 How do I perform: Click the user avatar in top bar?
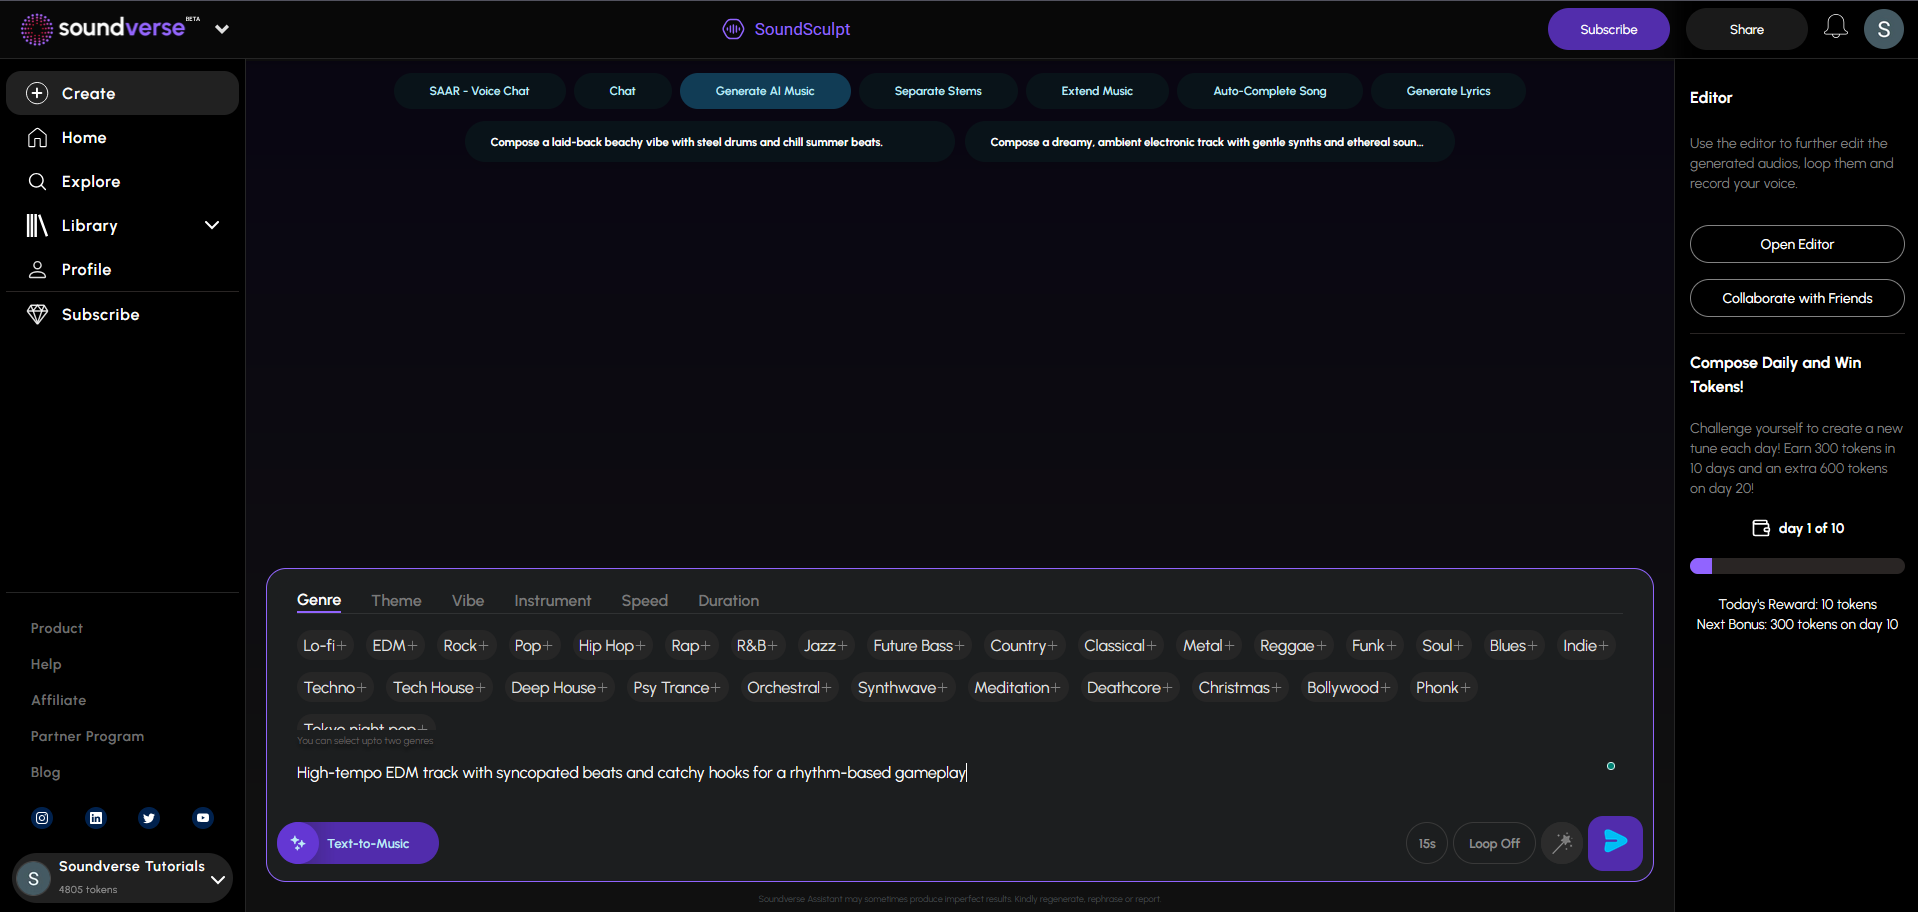click(1883, 29)
